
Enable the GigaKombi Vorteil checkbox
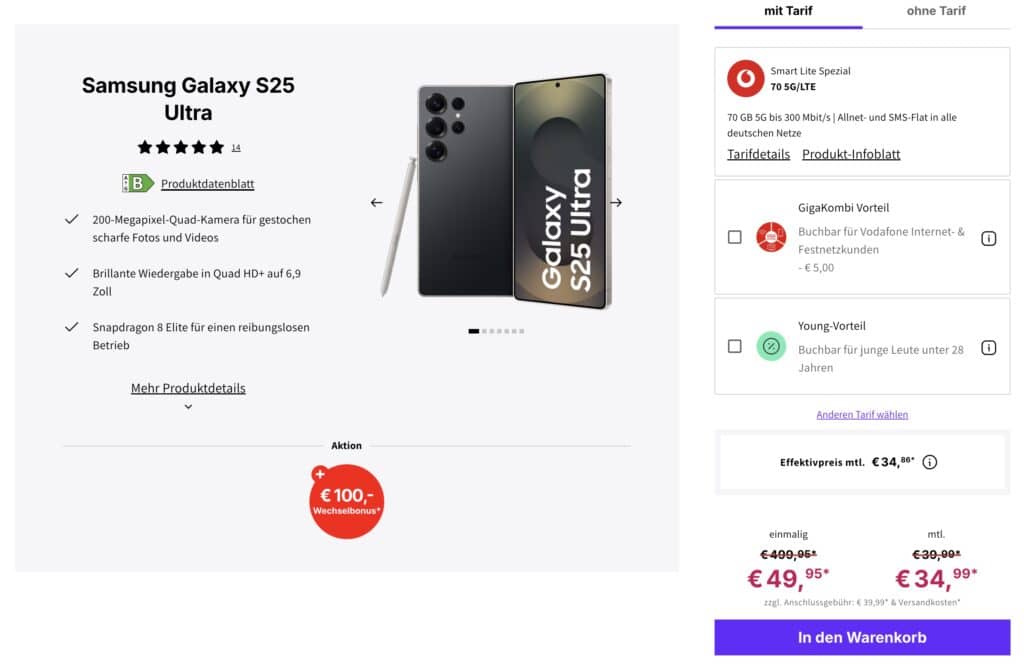(x=735, y=237)
